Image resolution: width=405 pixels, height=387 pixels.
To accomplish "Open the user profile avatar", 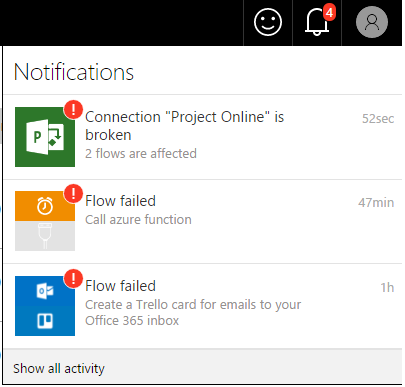I will point(372,22).
